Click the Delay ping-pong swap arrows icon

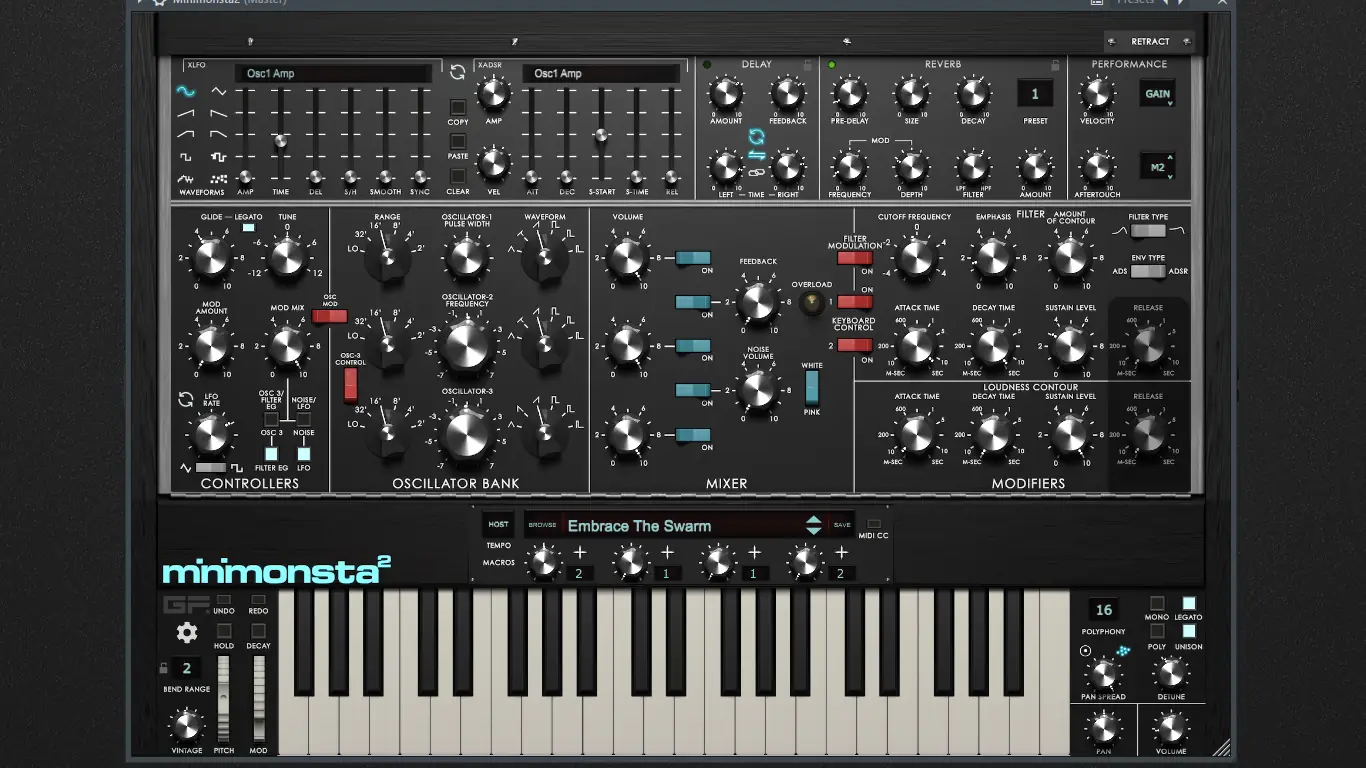pos(757,155)
